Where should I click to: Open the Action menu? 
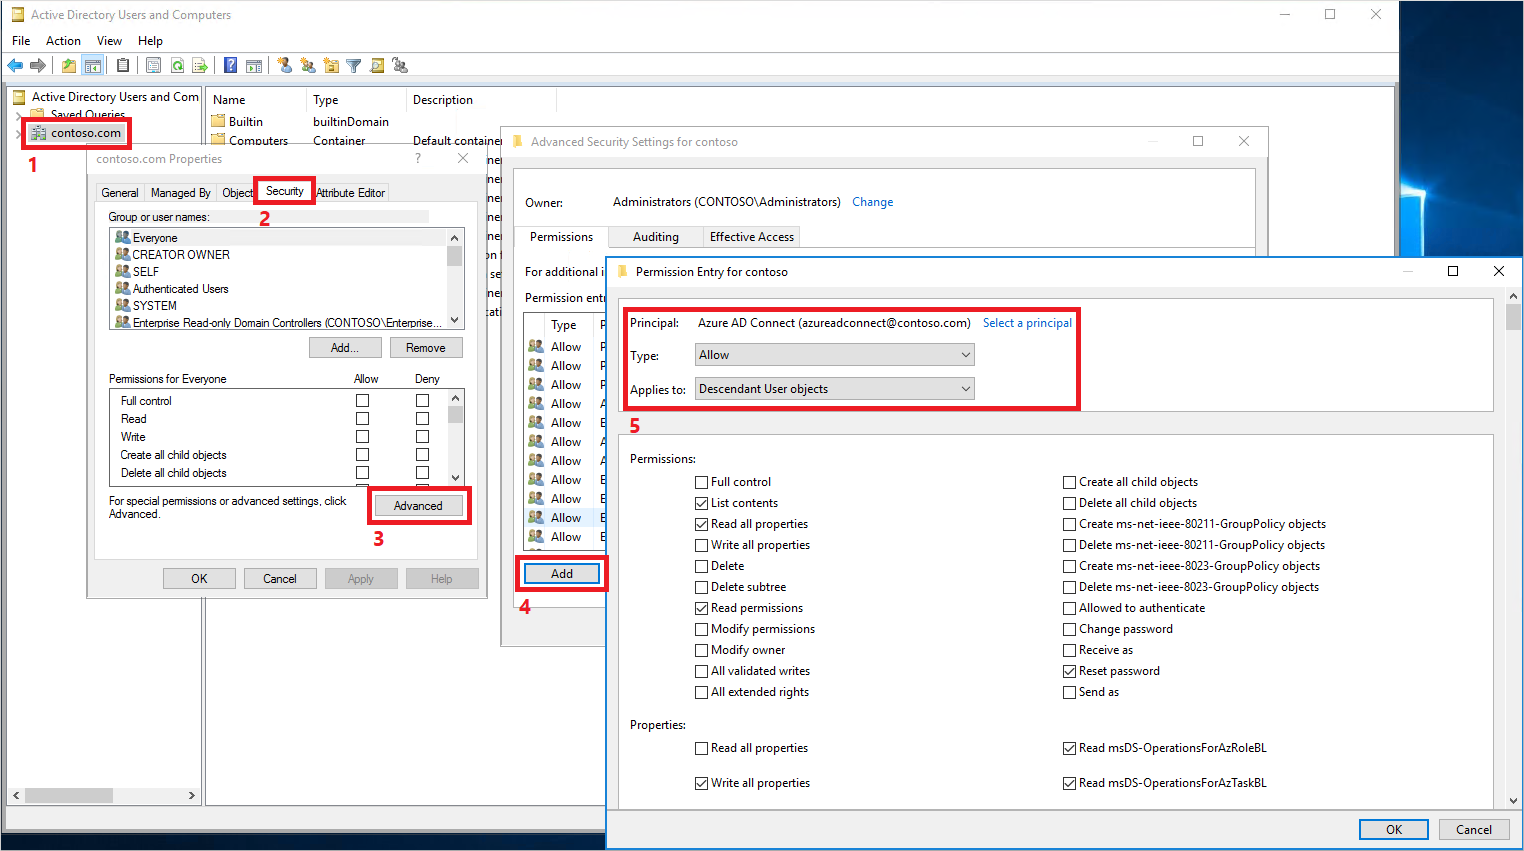pyautogui.click(x=63, y=41)
